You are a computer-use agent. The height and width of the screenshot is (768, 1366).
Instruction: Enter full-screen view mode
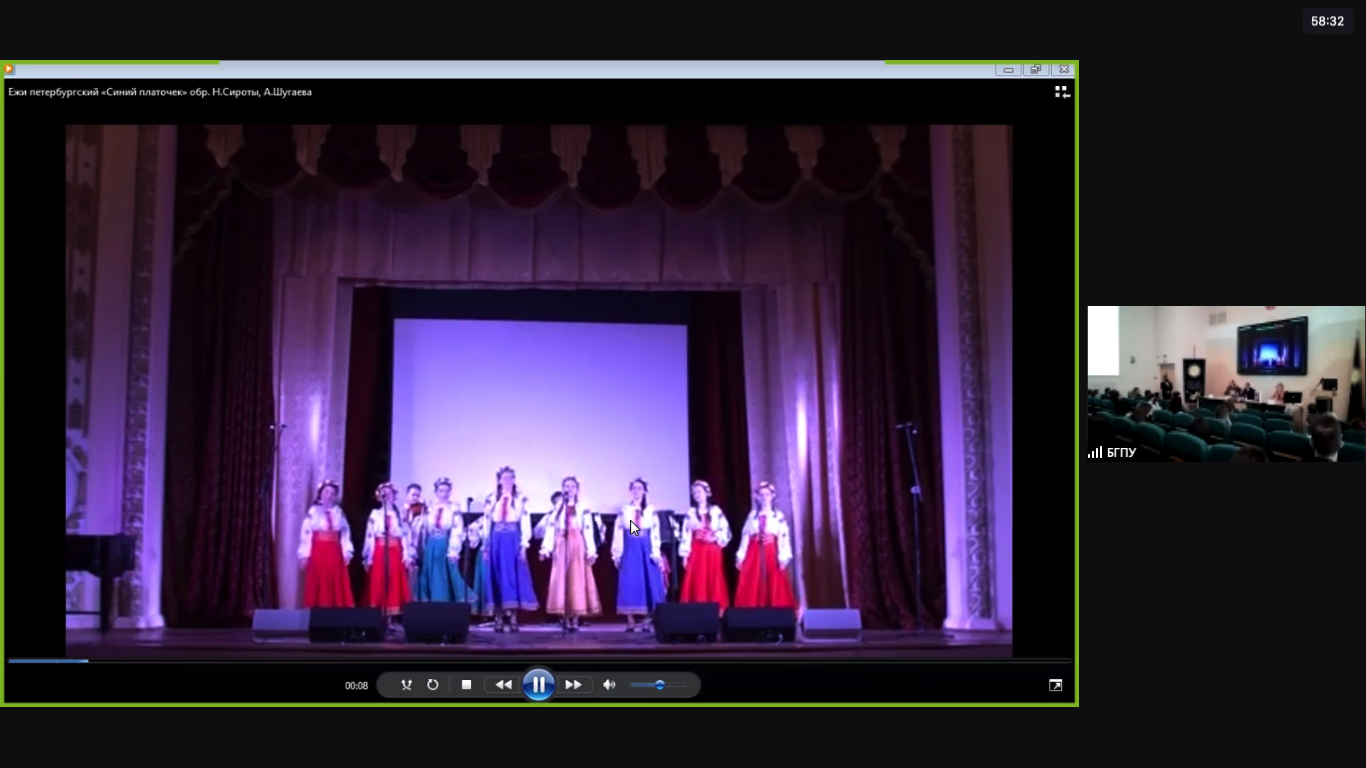(x=1055, y=685)
